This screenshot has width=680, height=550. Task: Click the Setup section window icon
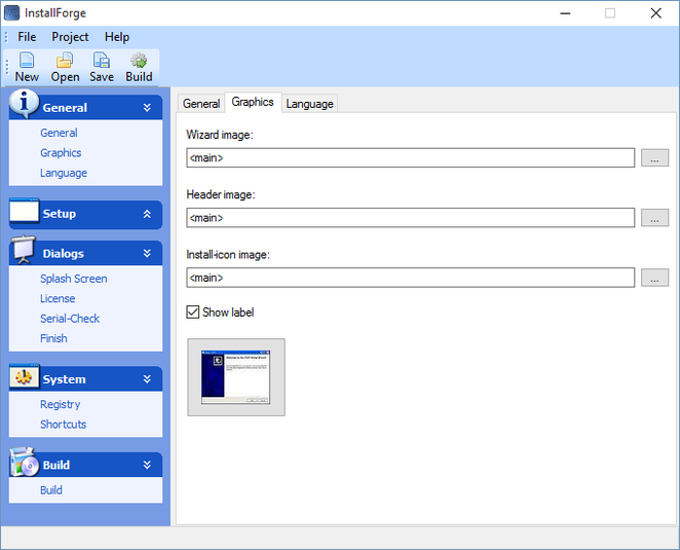tap(24, 211)
